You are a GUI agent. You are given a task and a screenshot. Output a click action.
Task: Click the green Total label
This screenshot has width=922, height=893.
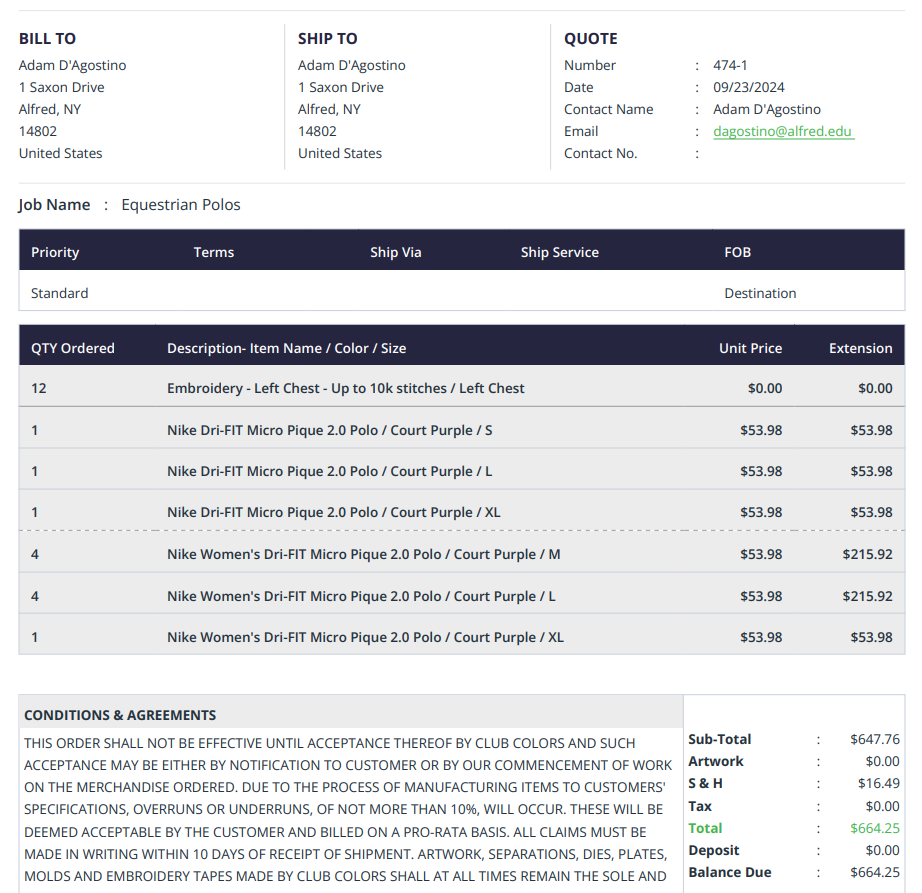tap(705, 828)
